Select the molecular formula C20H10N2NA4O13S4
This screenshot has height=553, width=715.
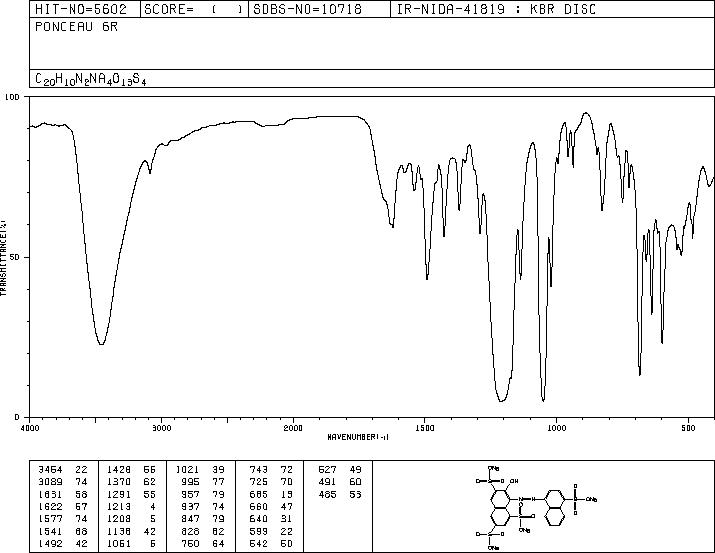pyautogui.click(x=90, y=79)
